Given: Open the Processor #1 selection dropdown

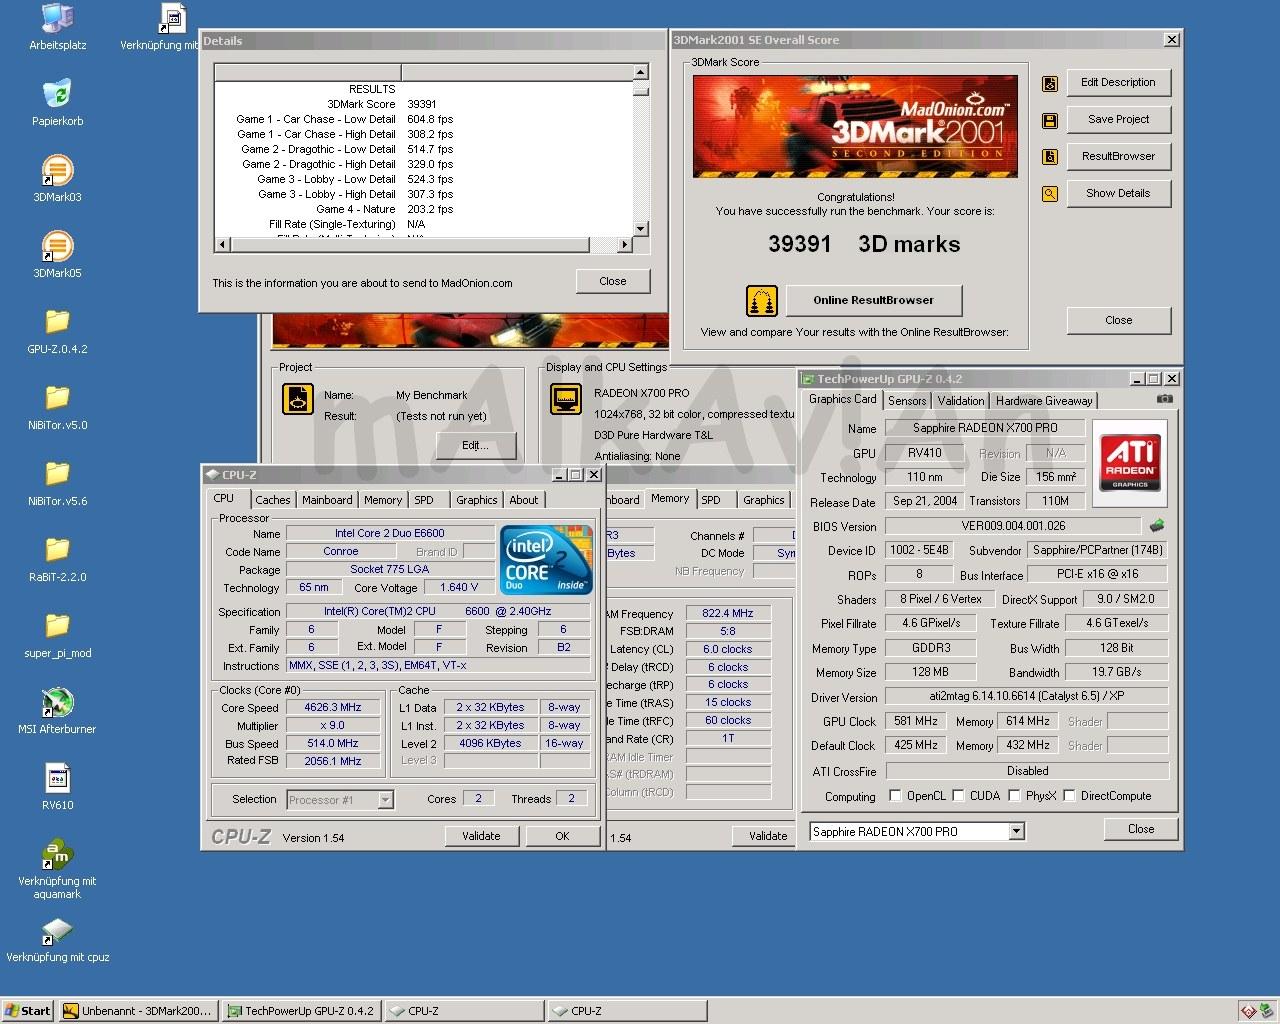Looking at the screenshot, I should click(x=385, y=799).
